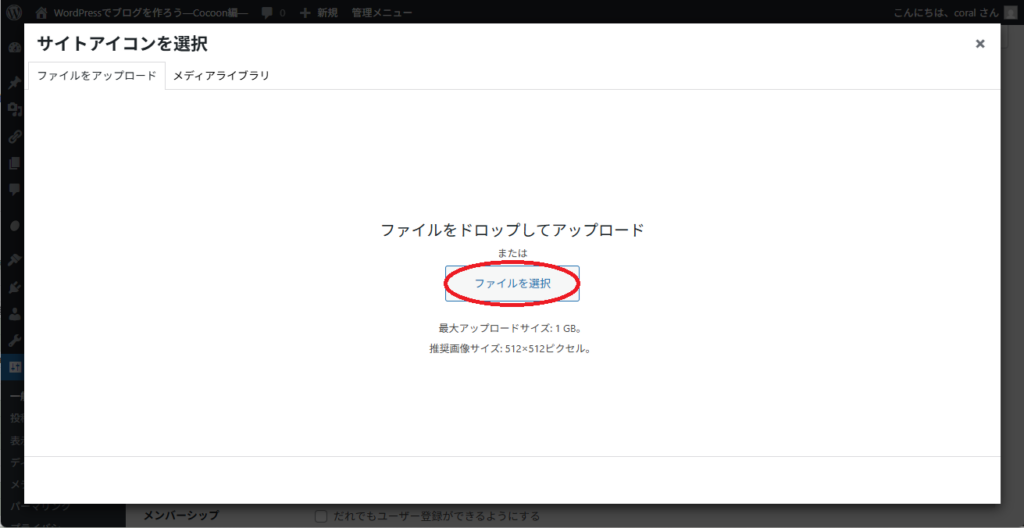Click the ファイルを選択 button
The width and height of the screenshot is (1024, 528).
coord(512,284)
